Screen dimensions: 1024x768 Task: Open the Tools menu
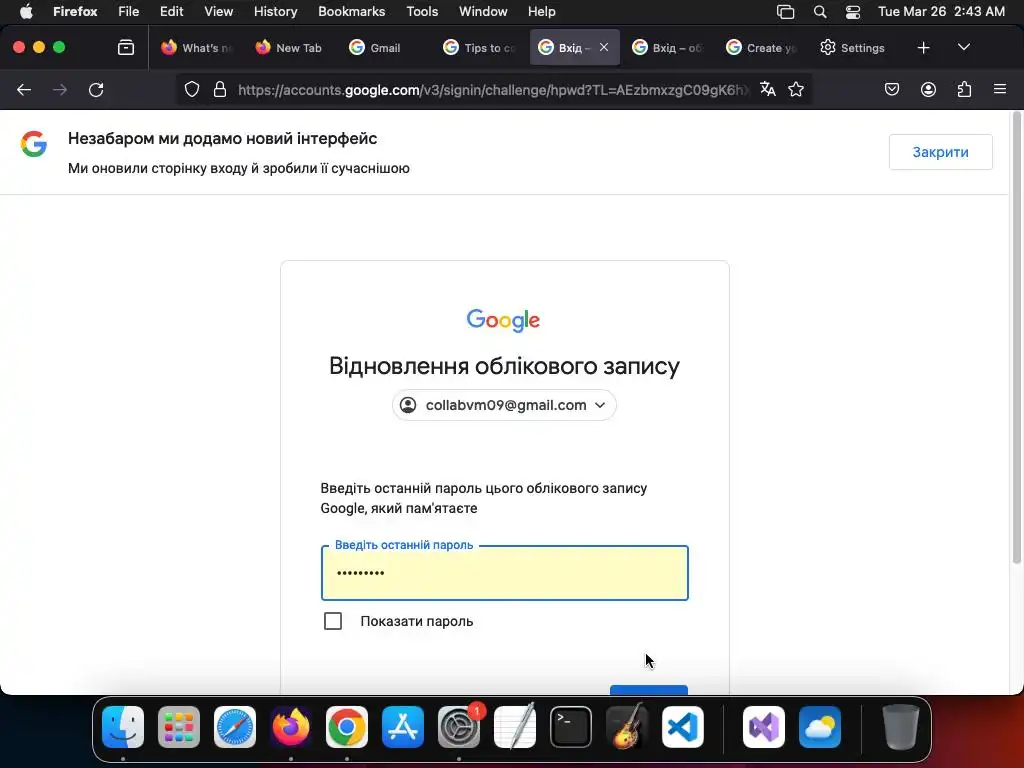(x=422, y=12)
